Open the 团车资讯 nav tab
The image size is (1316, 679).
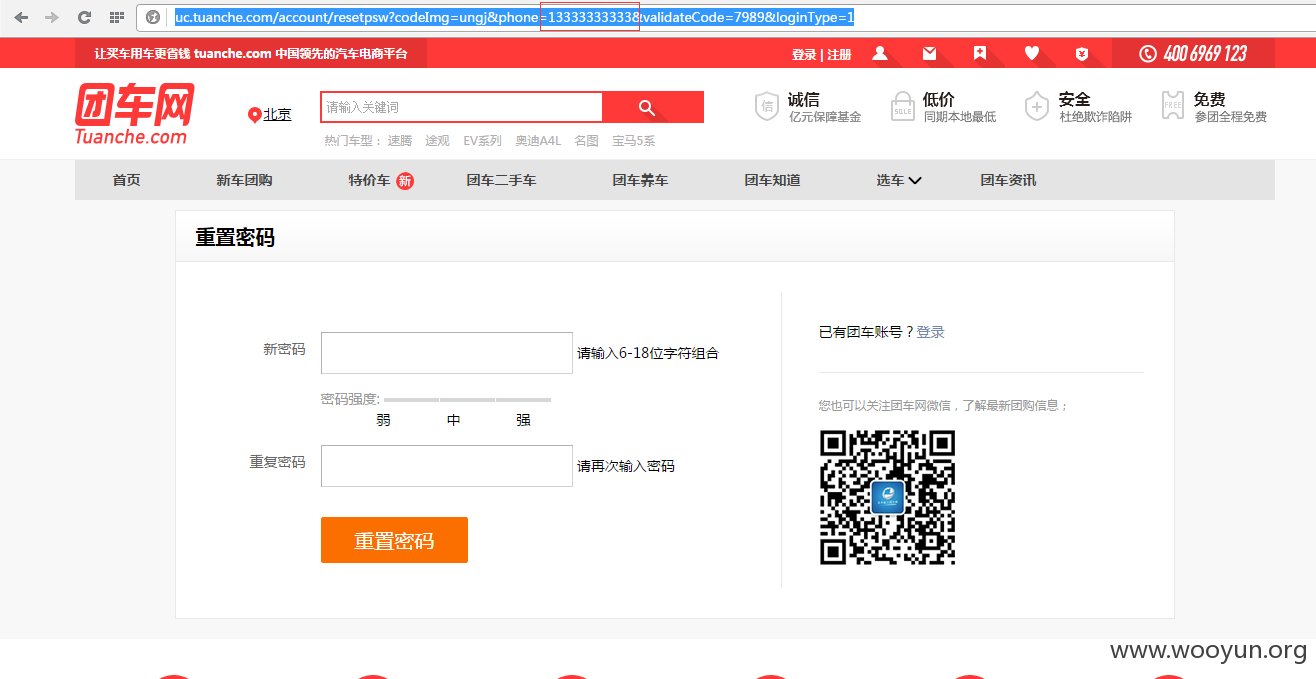click(x=1008, y=180)
